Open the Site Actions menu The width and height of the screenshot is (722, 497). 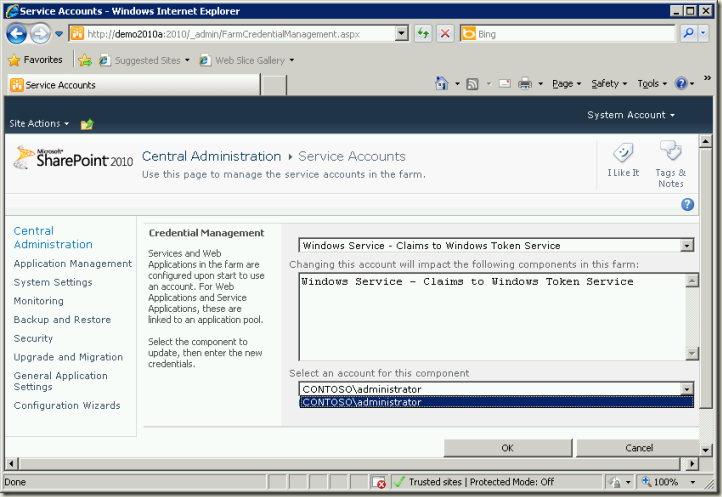(x=39, y=123)
